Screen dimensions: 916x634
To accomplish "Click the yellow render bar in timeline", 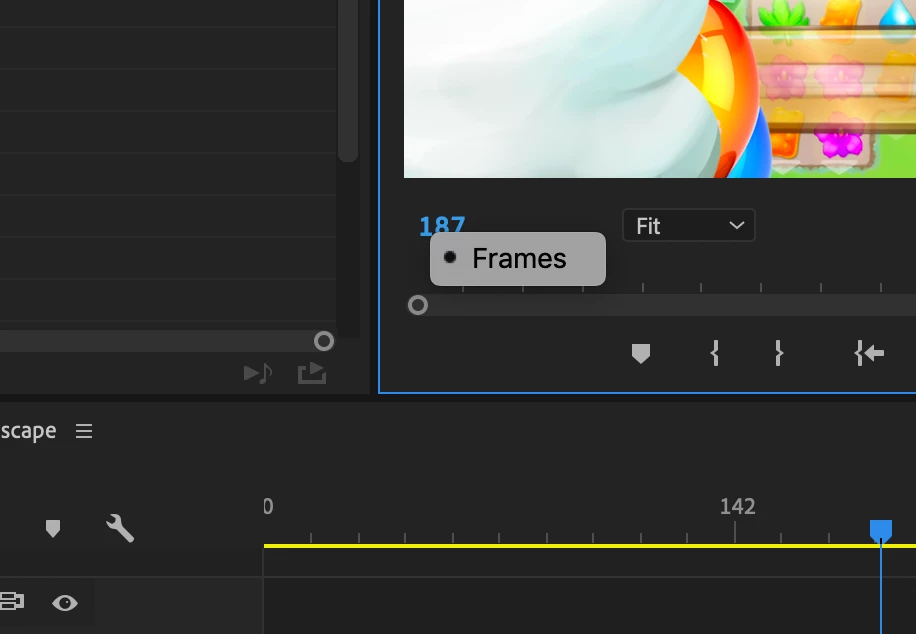I will click(x=589, y=546).
